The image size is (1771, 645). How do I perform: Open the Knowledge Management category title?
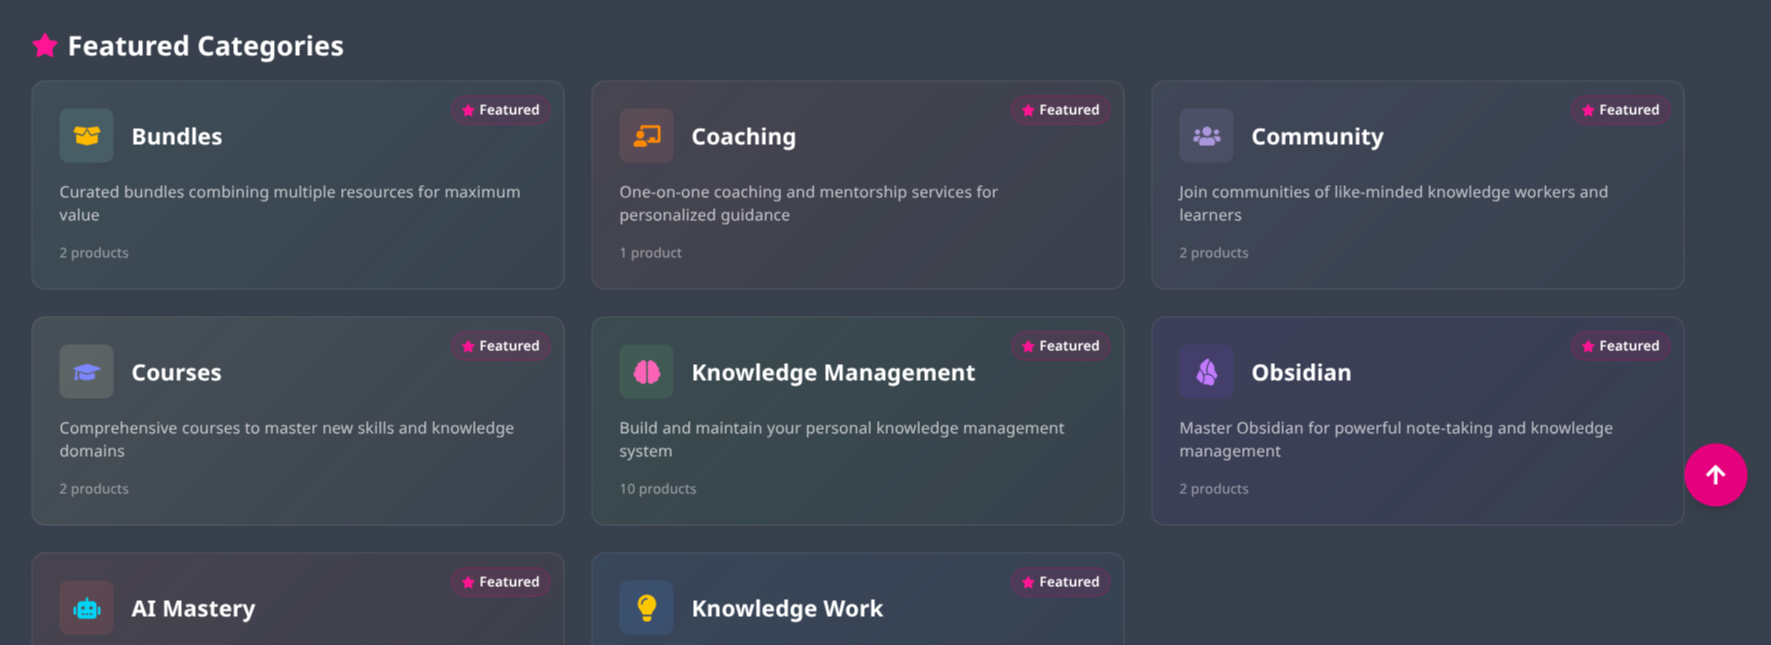coord(833,372)
